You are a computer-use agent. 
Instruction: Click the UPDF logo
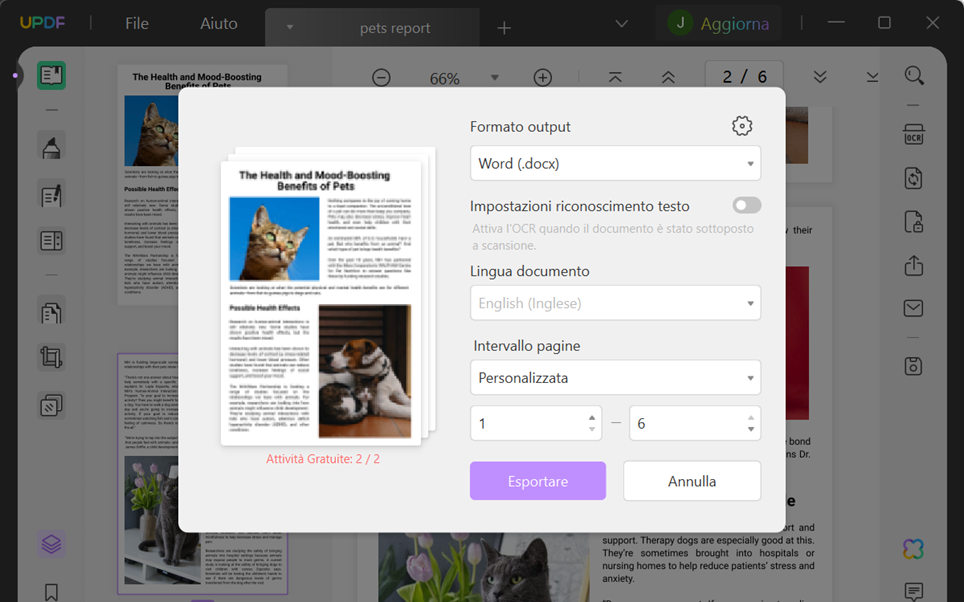tap(42, 23)
